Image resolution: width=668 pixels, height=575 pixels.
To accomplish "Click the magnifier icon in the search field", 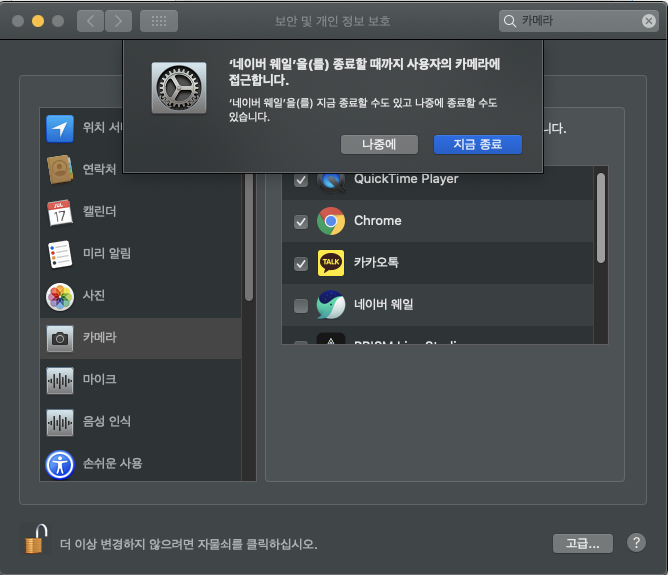I will (x=510, y=21).
